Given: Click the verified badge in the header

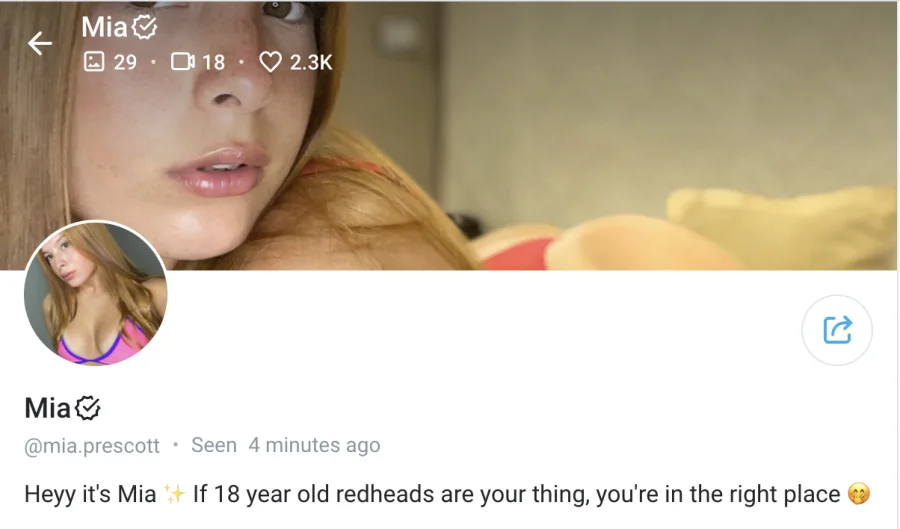Looking at the screenshot, I should pyautogui.click(x=144, y=27).
